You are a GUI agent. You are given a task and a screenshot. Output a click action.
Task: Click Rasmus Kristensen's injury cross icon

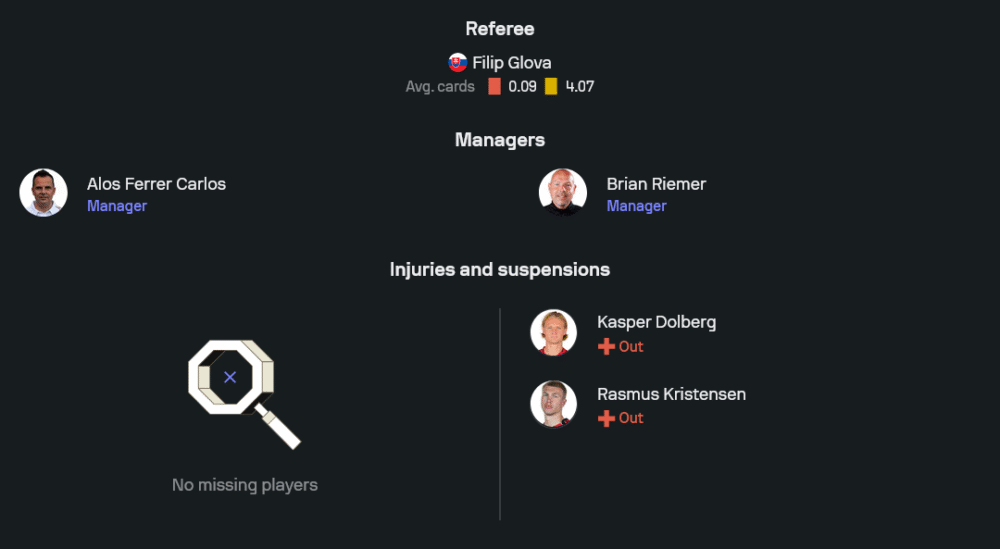pyautogui.click(x=606, y=419)
